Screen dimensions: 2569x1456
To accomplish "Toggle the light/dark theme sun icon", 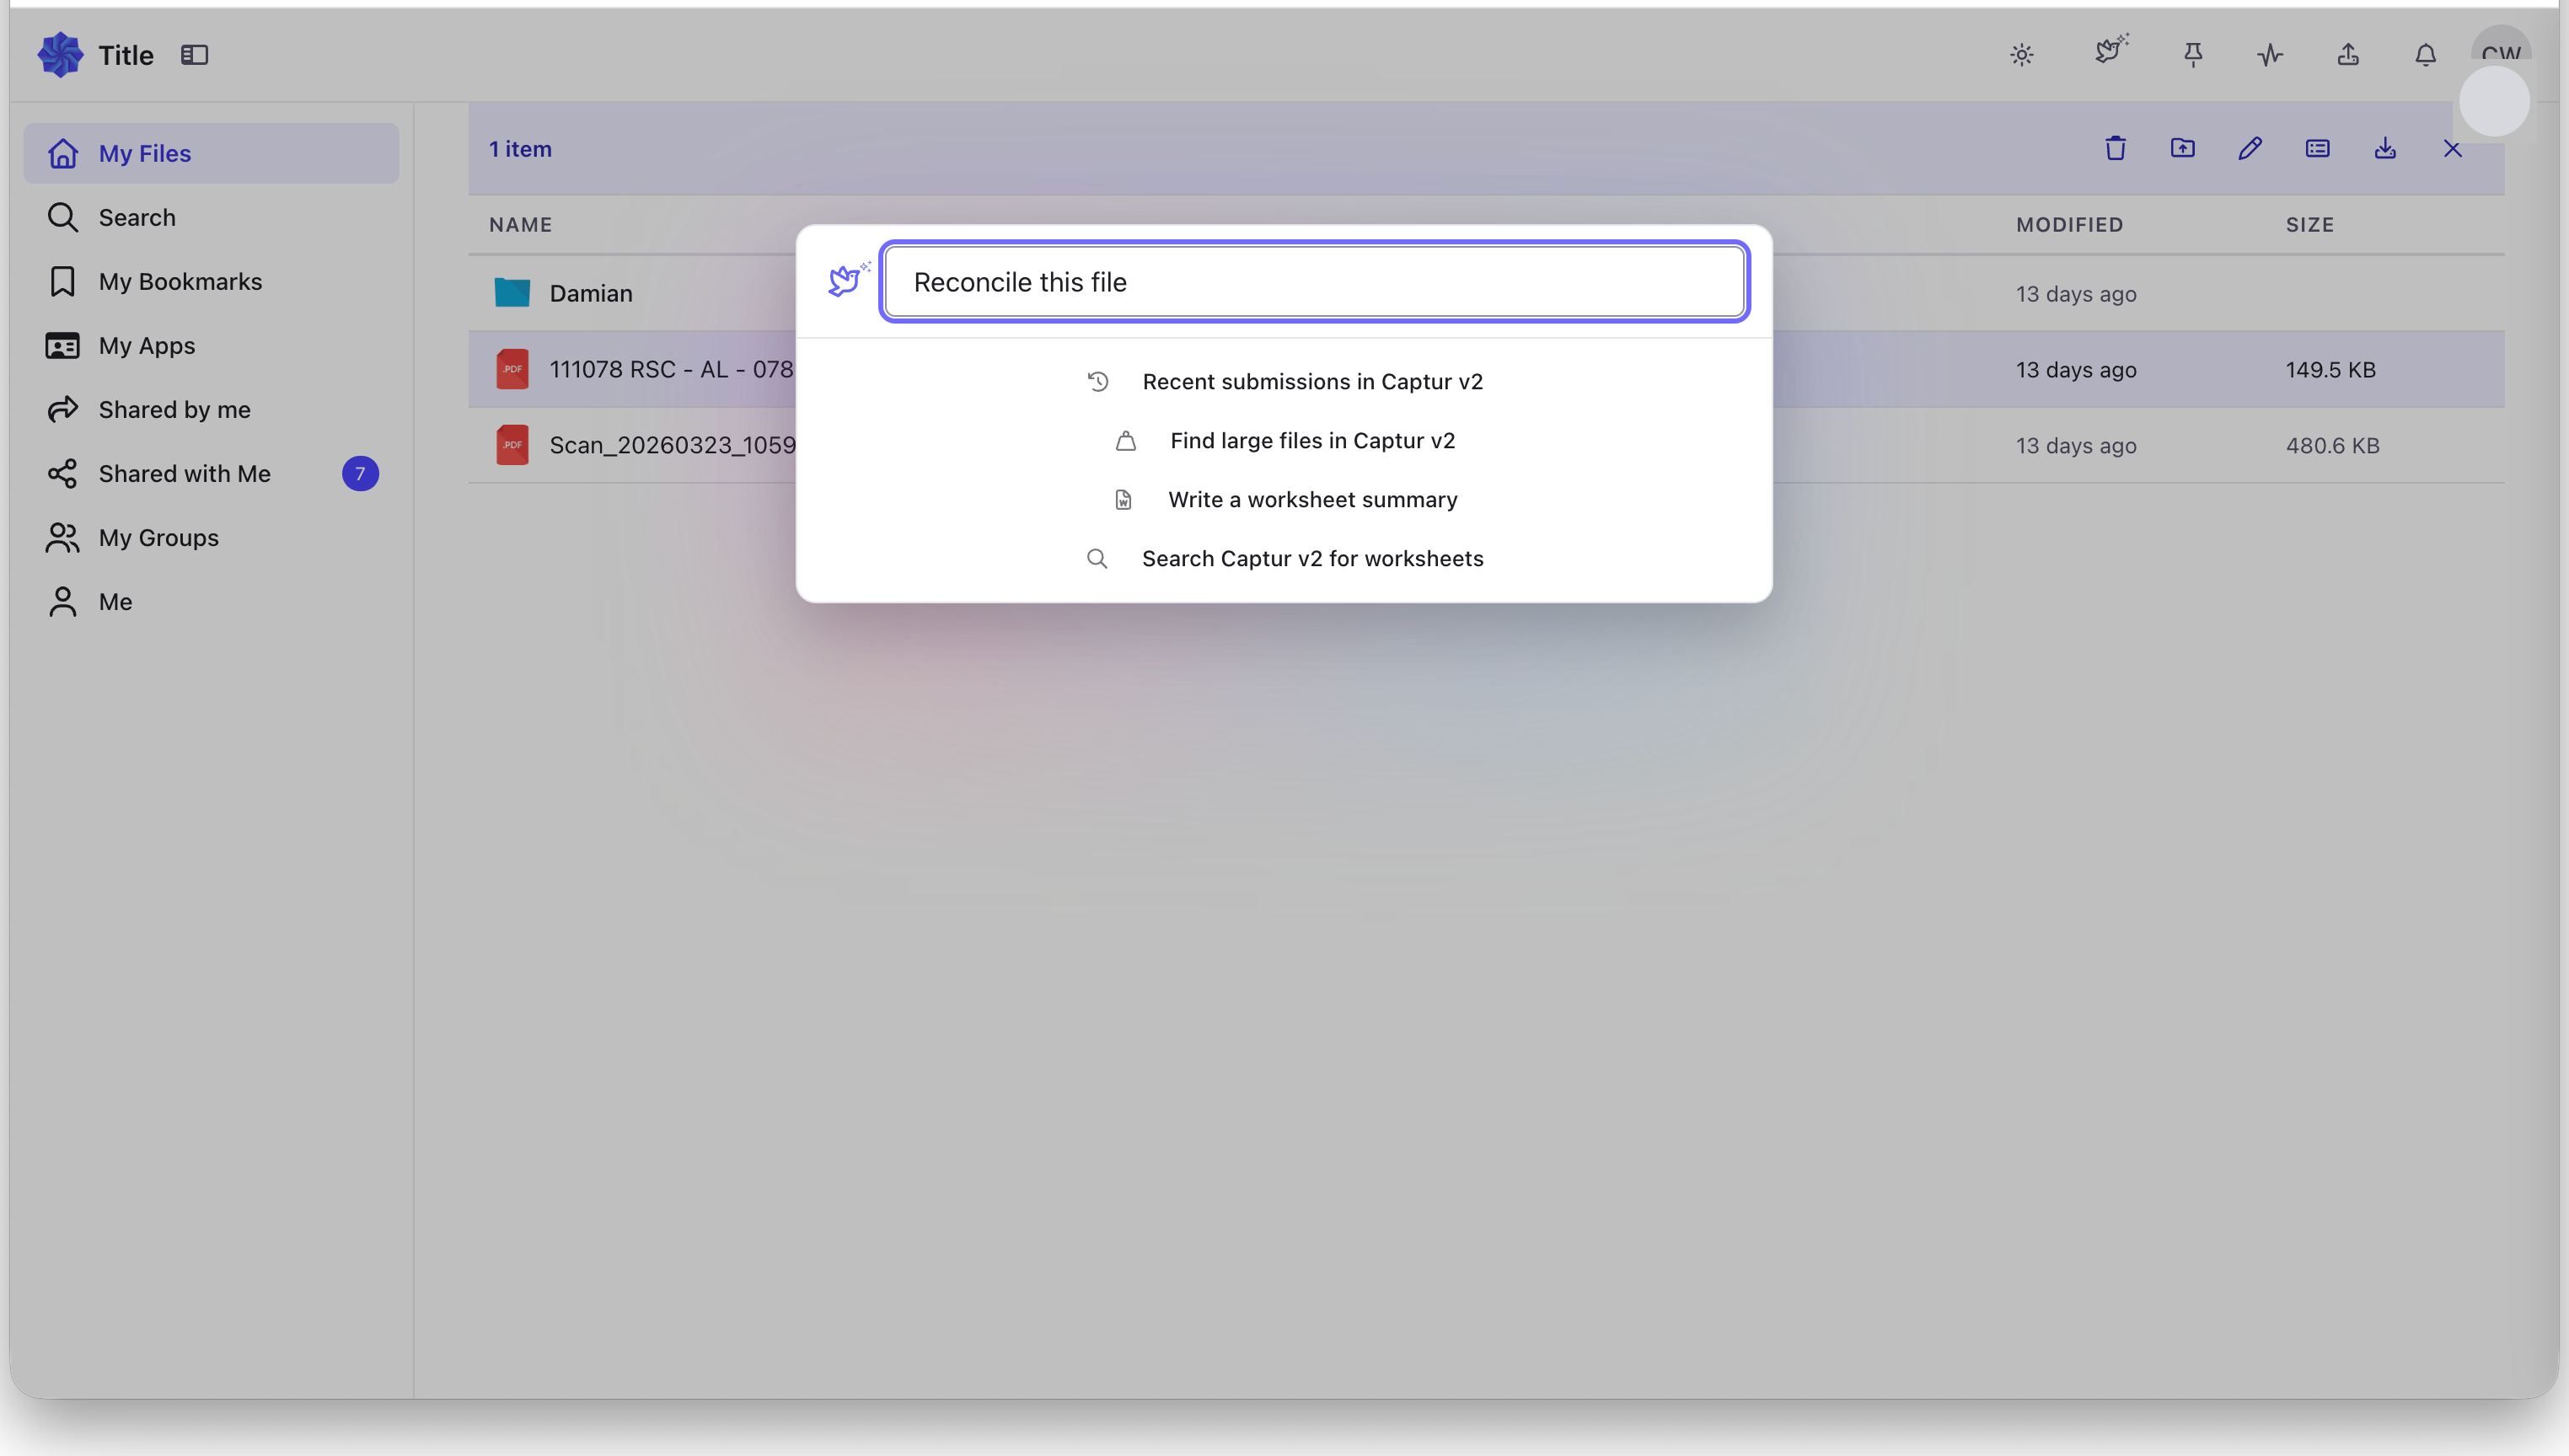I will tap(2021, 55).
